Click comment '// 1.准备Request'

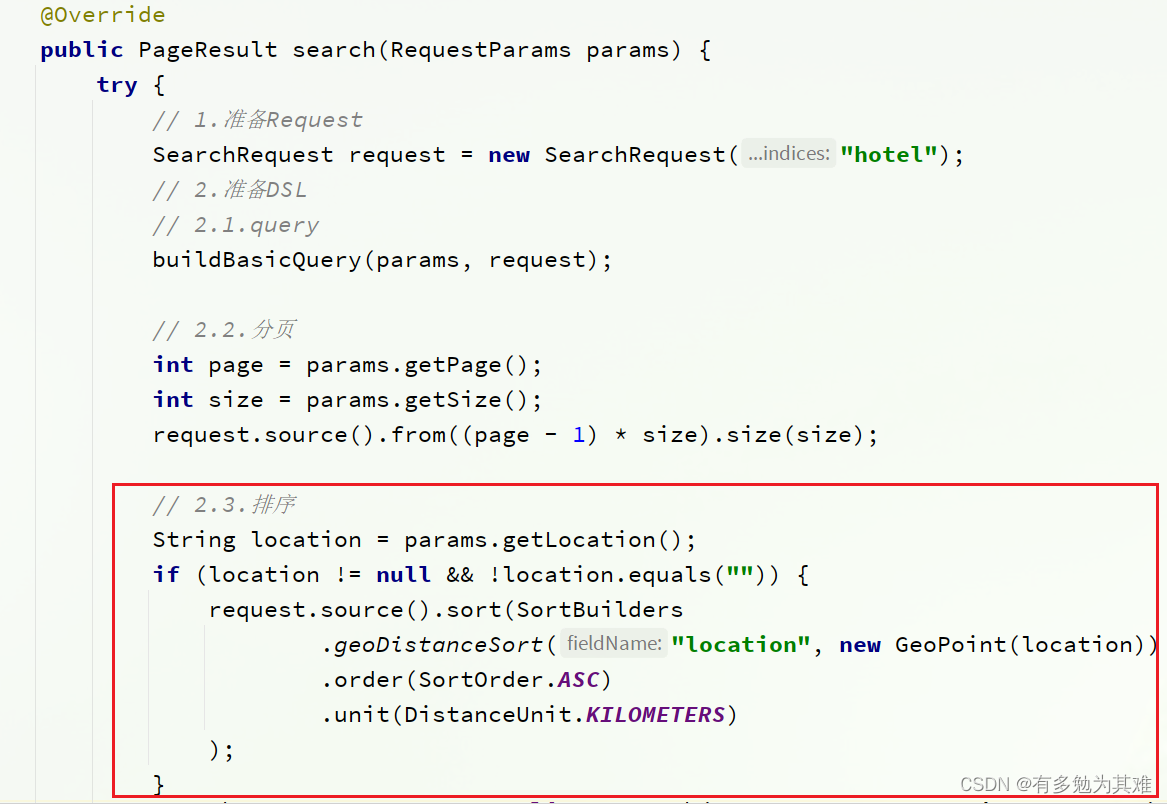pyautogui.click(x=258, y=120)
